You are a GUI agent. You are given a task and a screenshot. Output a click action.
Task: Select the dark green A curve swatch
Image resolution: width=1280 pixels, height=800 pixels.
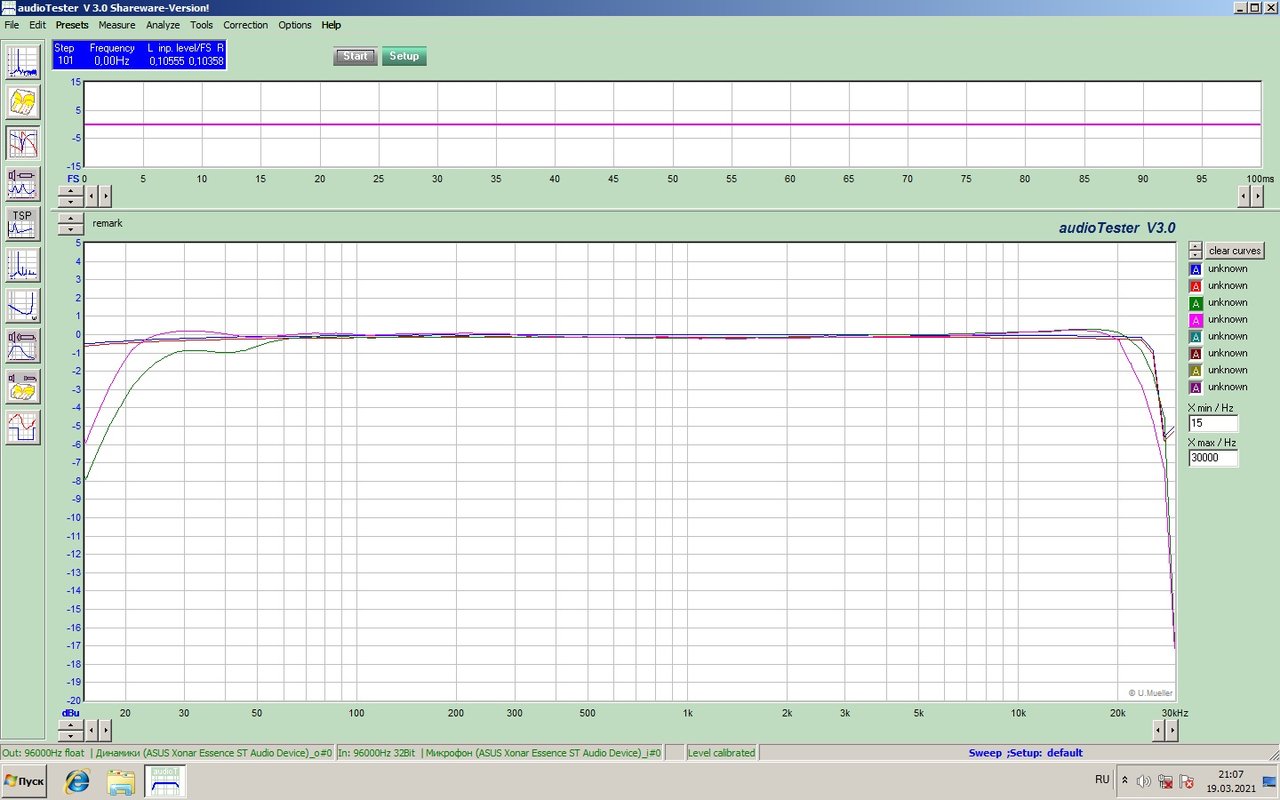pos(1195,303)
